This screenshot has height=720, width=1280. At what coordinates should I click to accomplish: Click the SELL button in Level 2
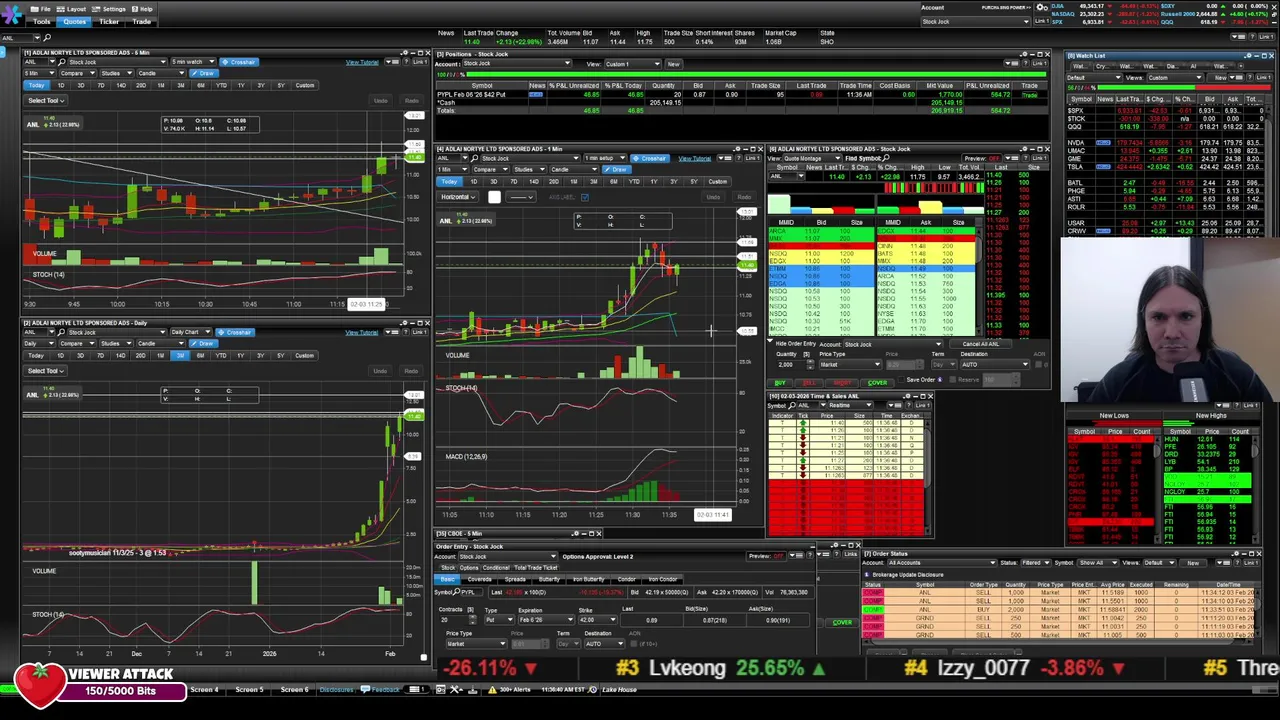tap(809, 383)
